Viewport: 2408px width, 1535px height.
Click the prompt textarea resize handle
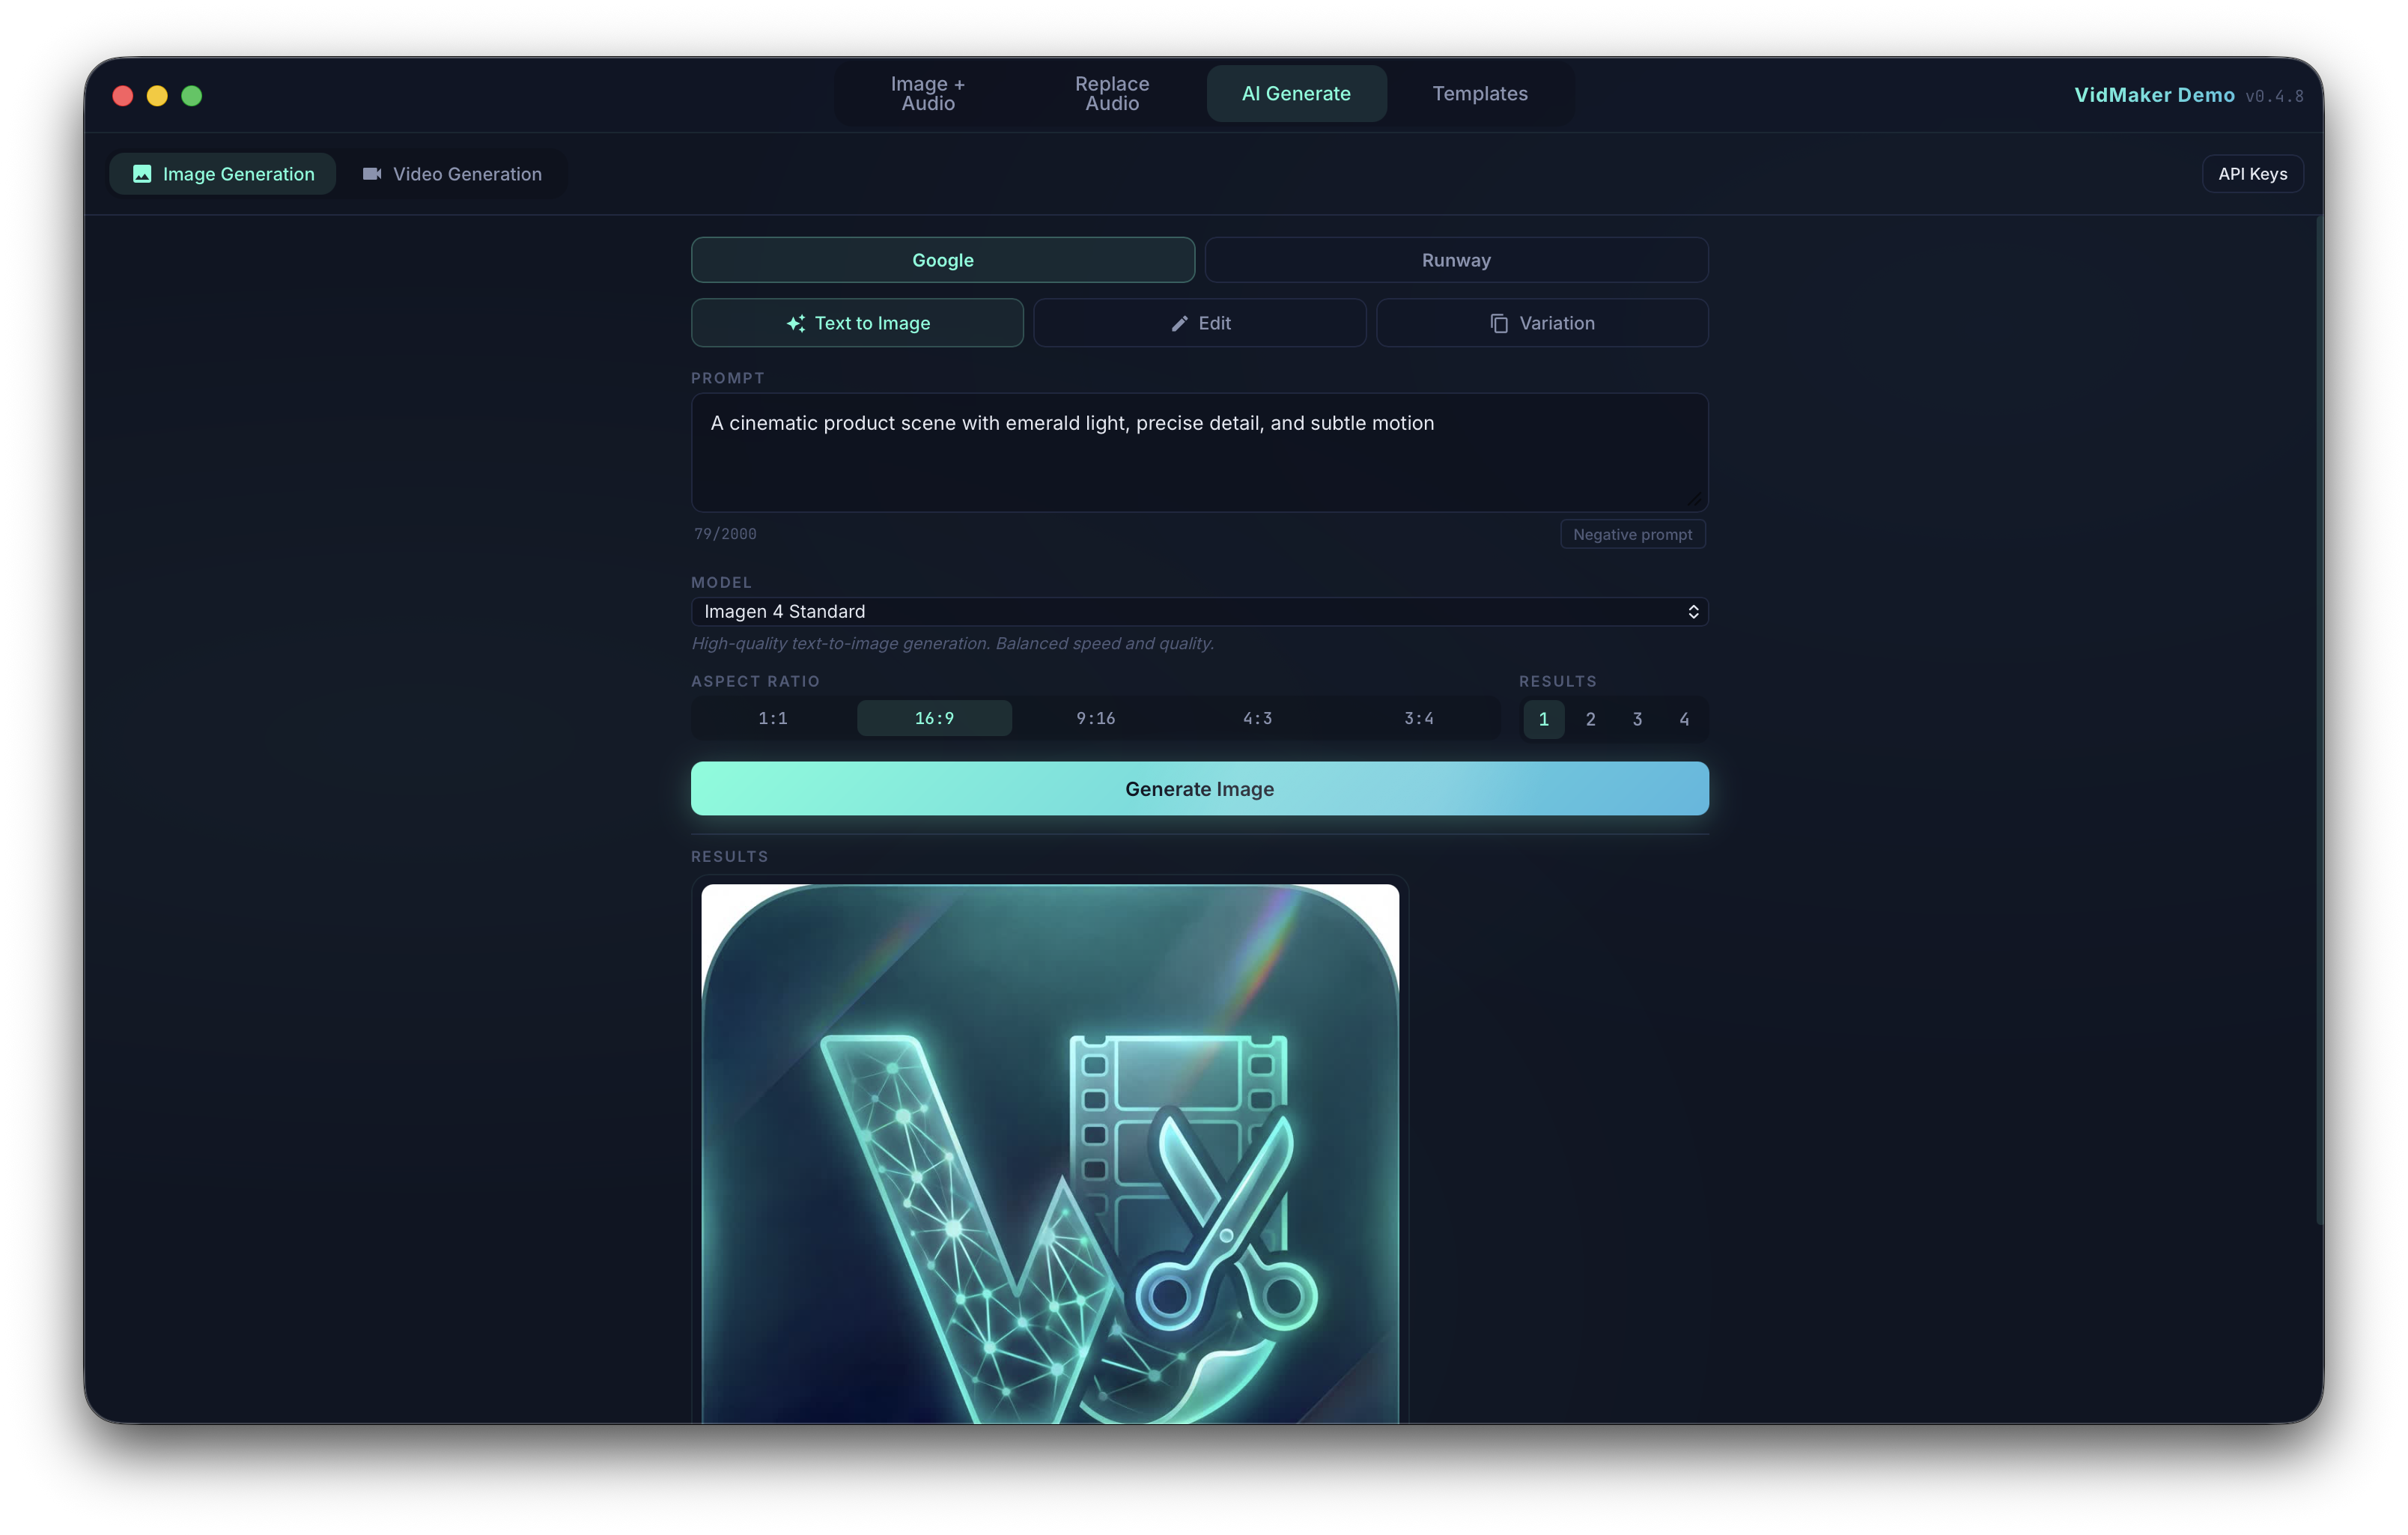tap(1694, 499)
